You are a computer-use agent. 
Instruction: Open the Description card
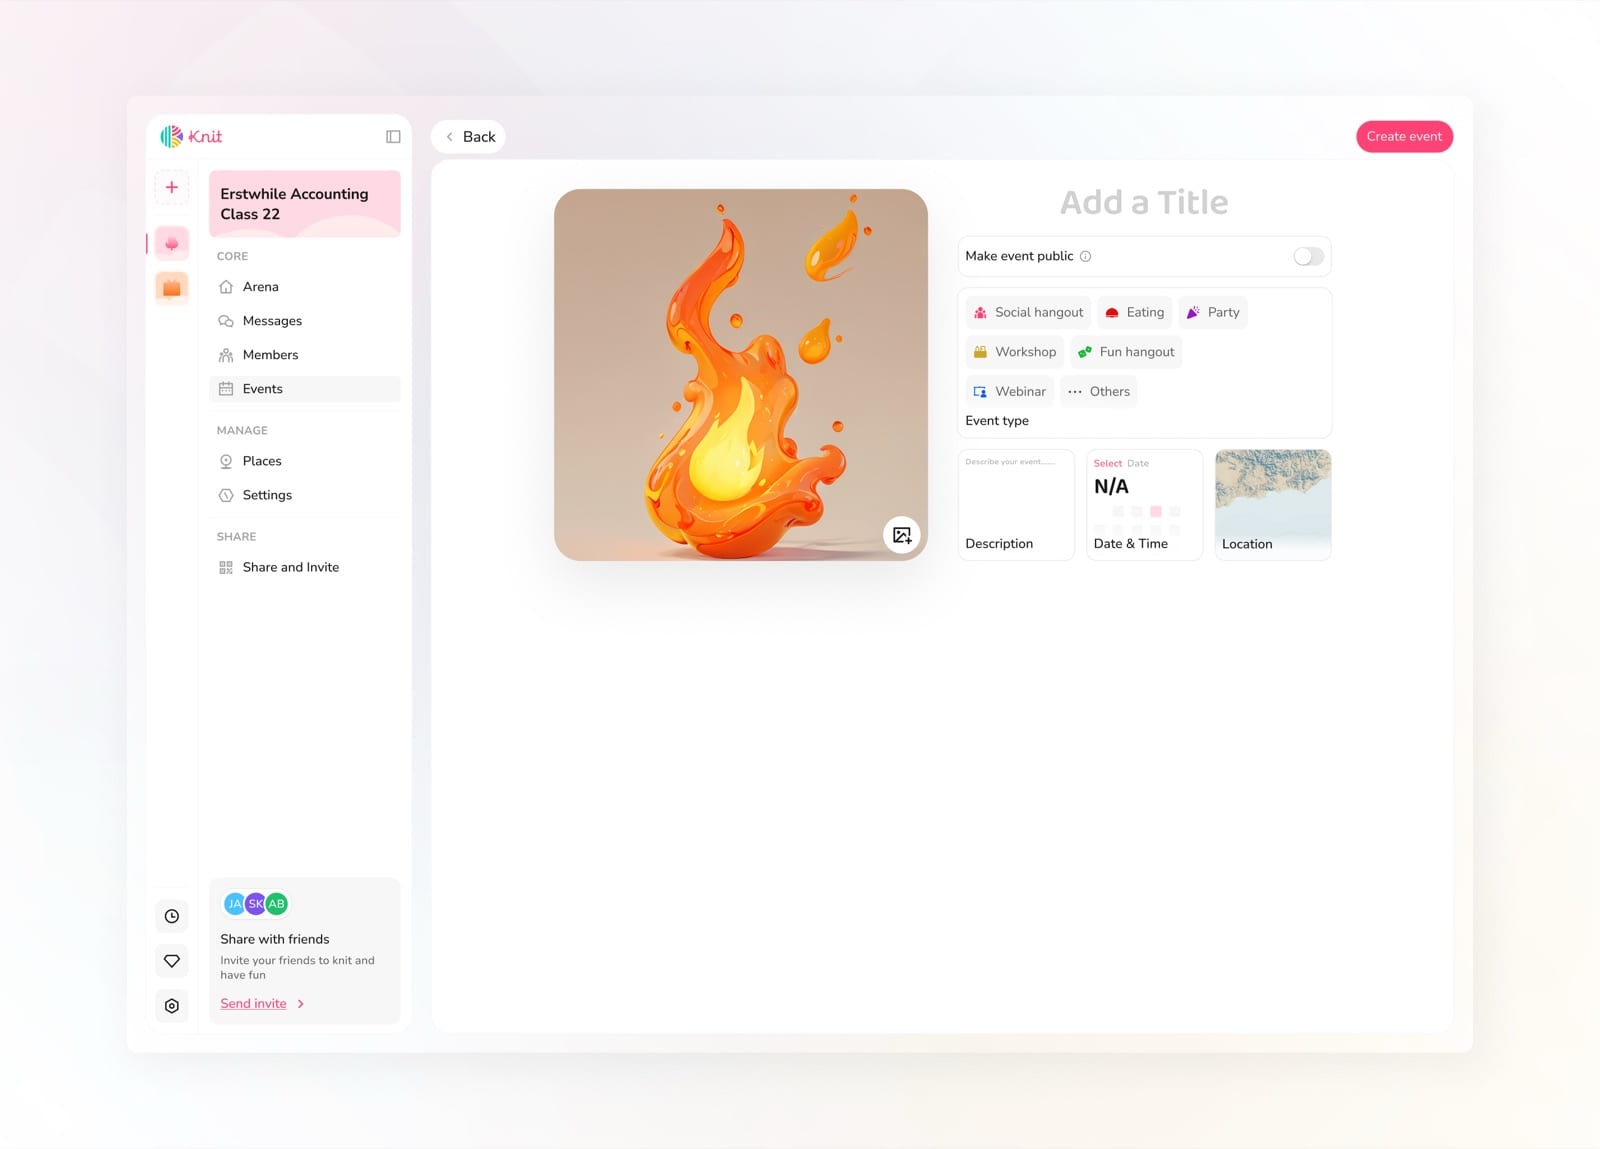tap(1016, 505)
